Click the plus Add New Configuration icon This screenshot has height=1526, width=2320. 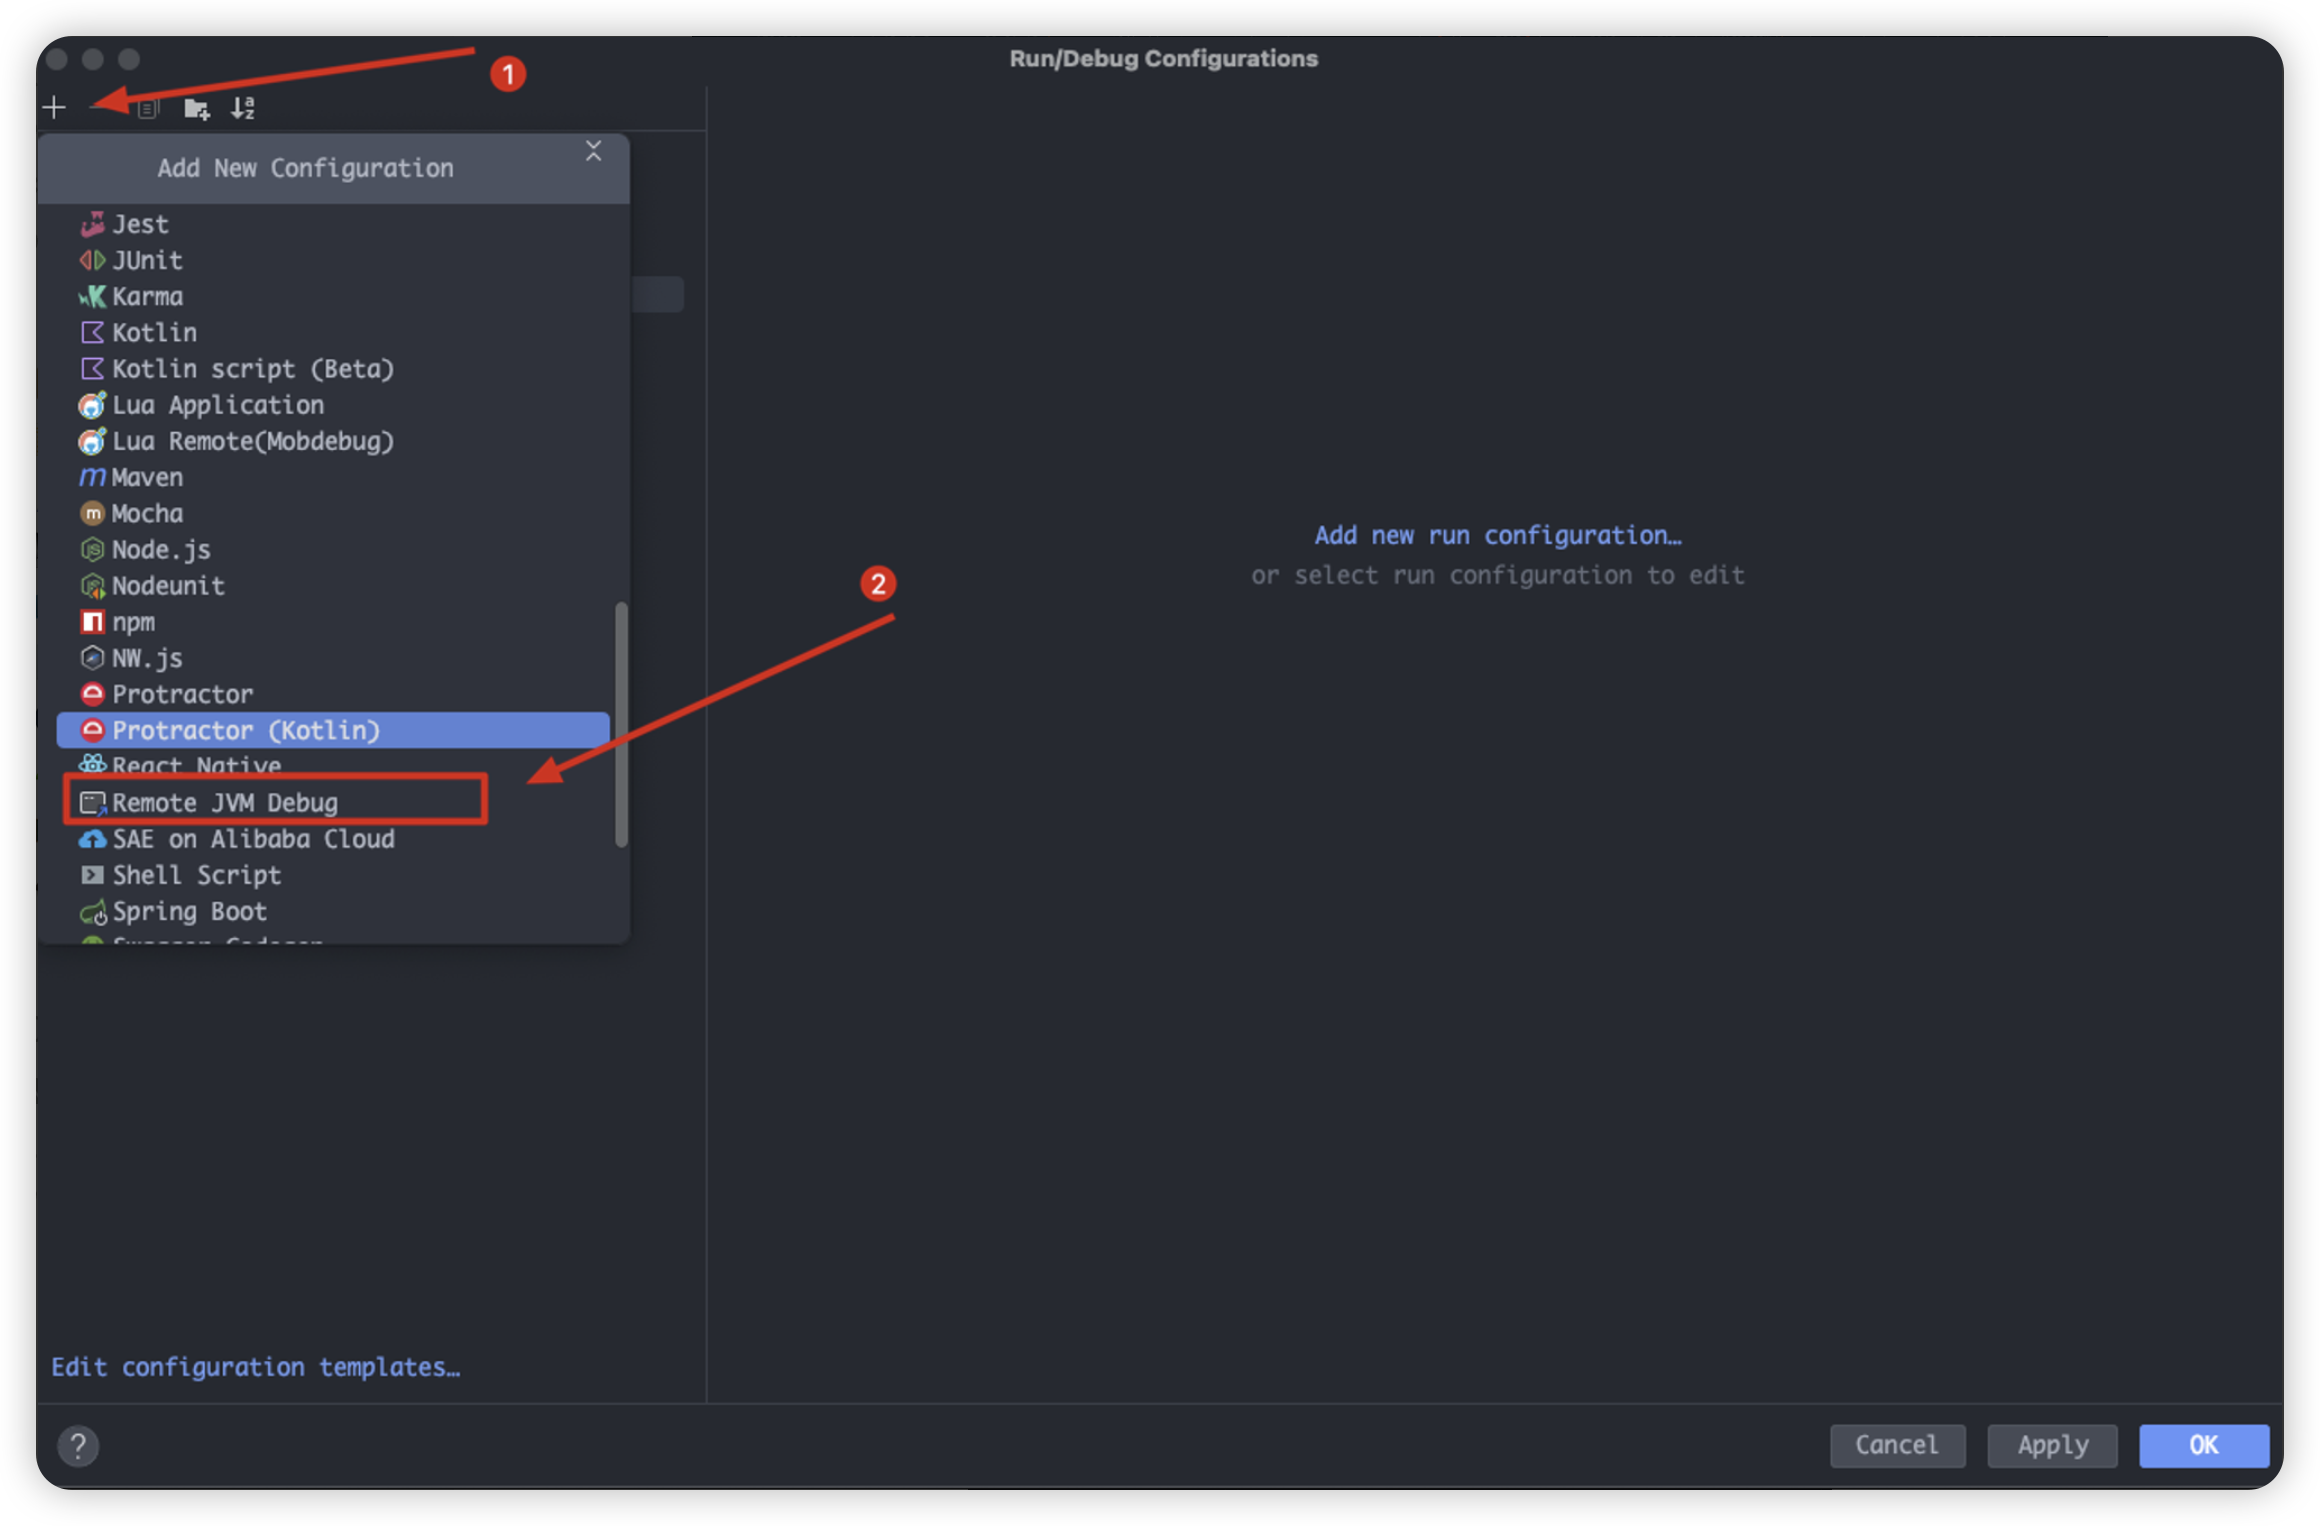pos(55,108)
